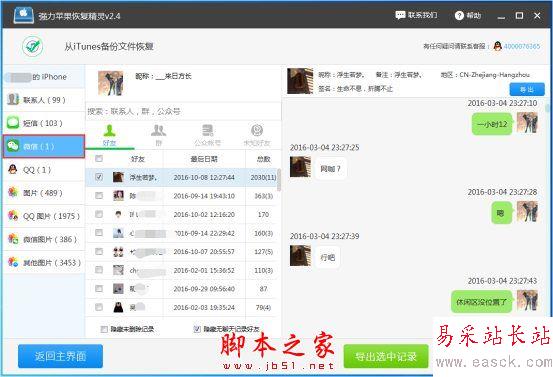Screen dimensions: 553x377
Task: Click 返回主界面 button
Action: coord(60,356)
